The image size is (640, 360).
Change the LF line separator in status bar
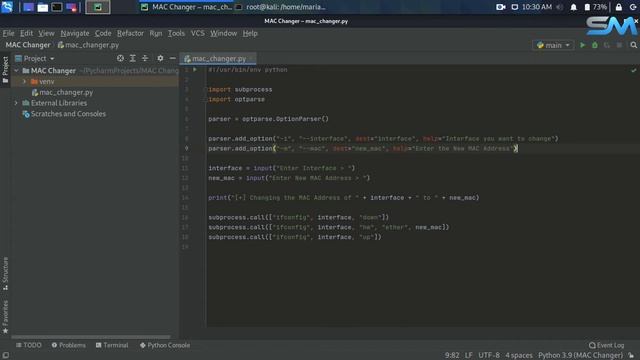469,356
